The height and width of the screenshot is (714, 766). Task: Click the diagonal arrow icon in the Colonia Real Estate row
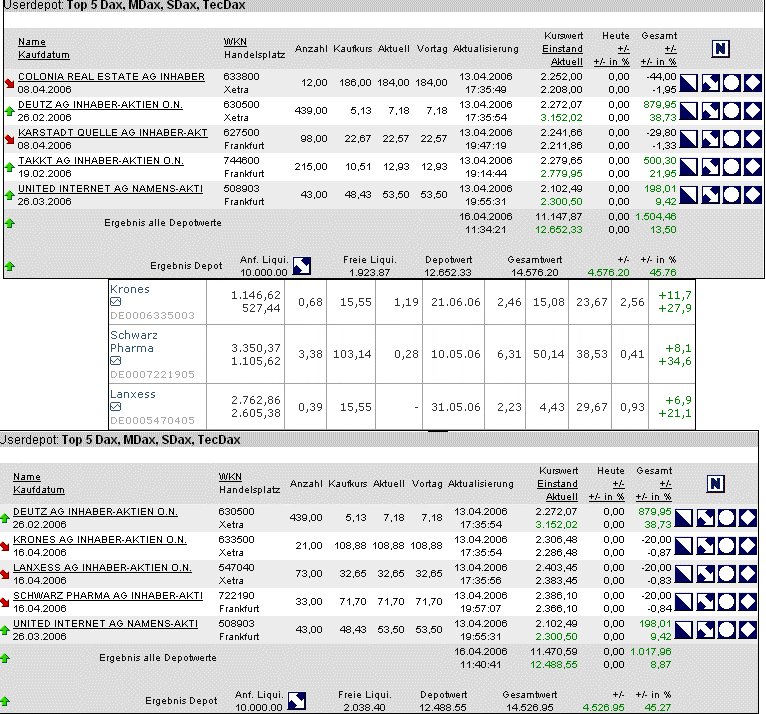(710, 83)
